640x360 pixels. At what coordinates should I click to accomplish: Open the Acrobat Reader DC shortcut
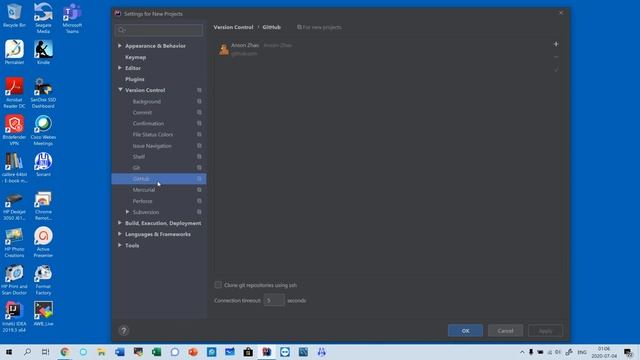point(14,93)
